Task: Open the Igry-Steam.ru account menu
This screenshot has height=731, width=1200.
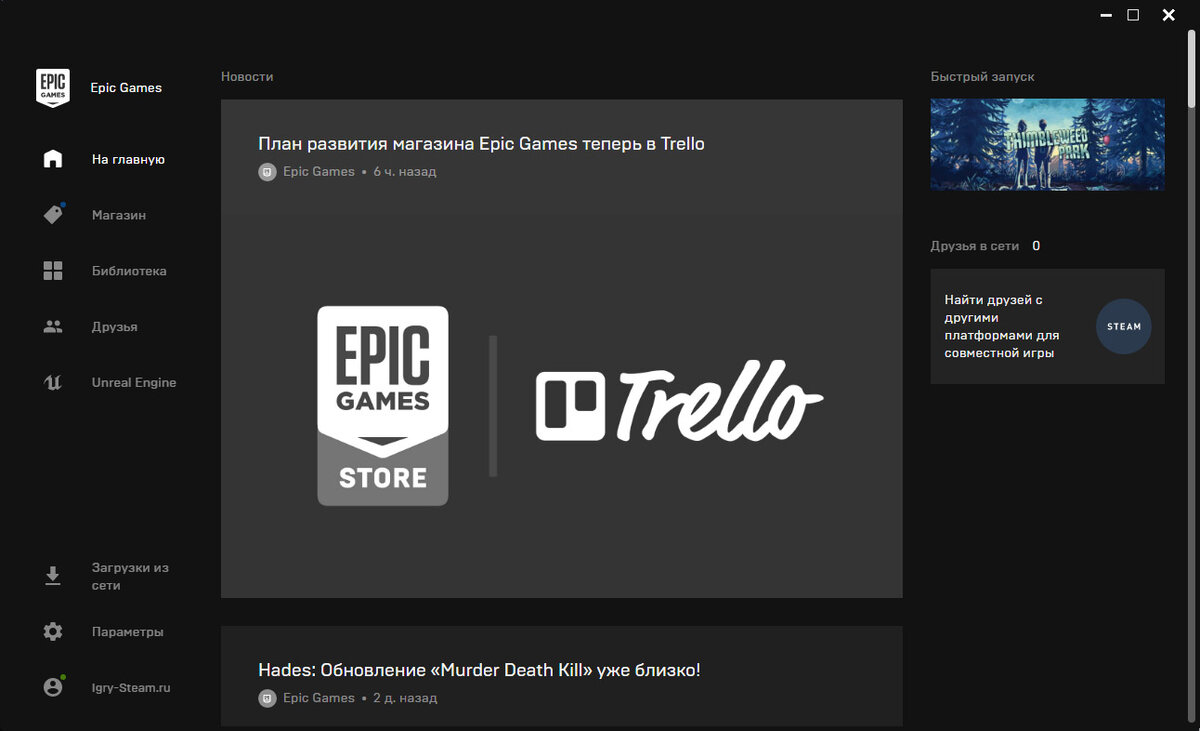Action: (133, 688)
